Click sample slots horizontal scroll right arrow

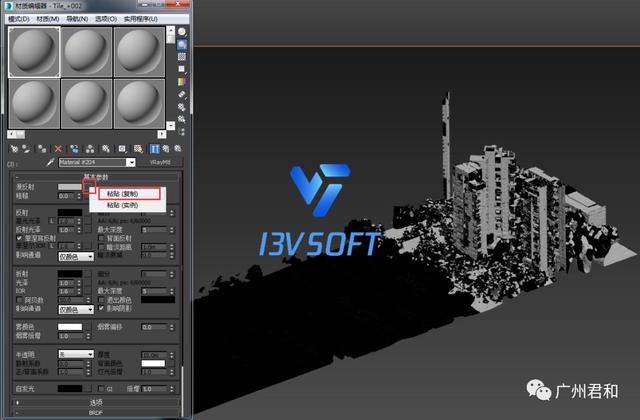[162, 134]
